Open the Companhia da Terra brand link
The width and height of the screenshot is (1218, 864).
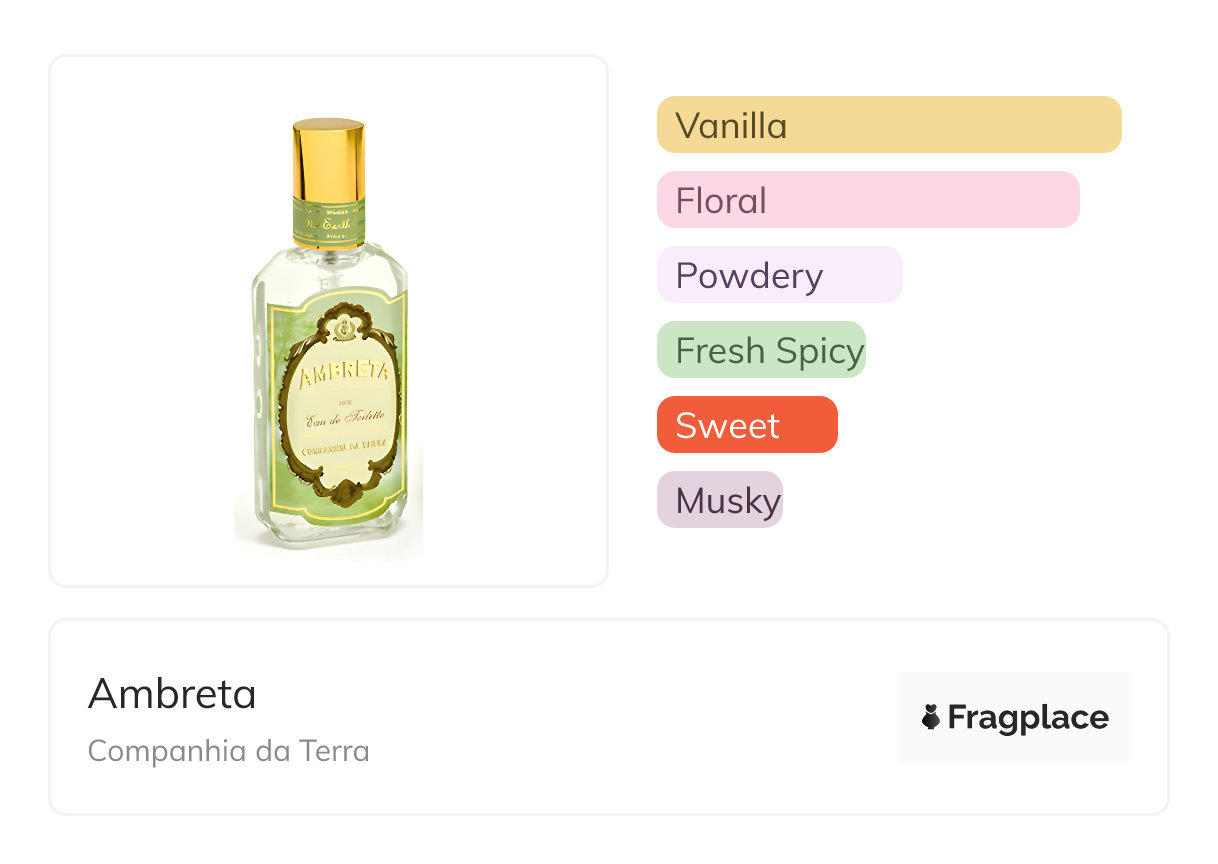click(x=229, y=750)
